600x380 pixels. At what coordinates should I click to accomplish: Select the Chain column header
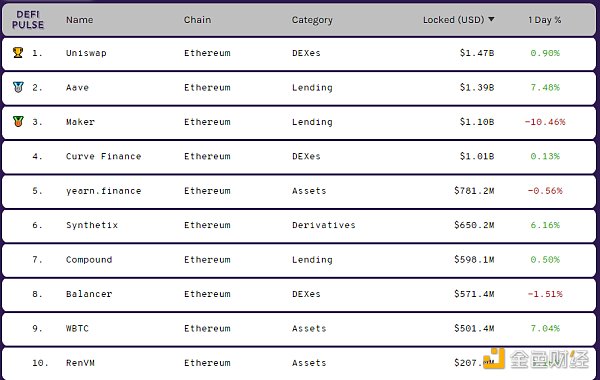[x=197, y=20]
